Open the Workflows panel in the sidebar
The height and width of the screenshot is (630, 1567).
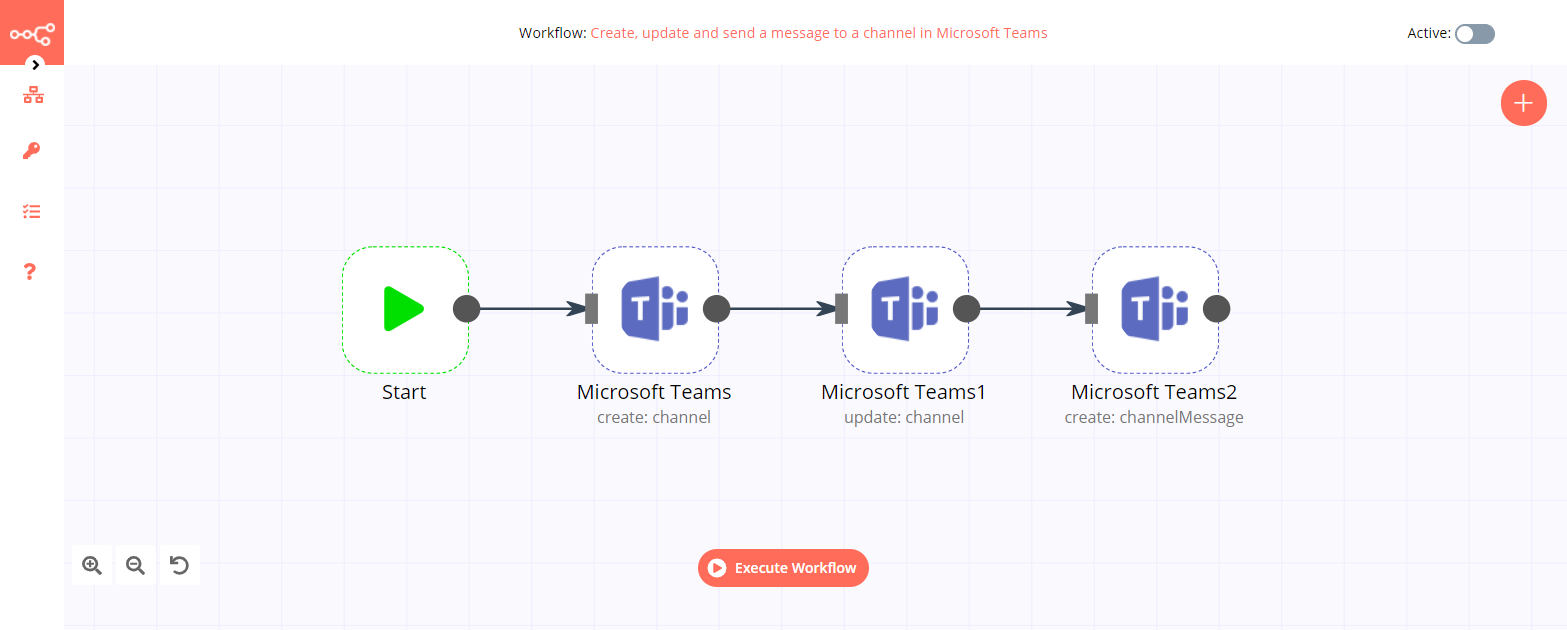click(31, 94)
